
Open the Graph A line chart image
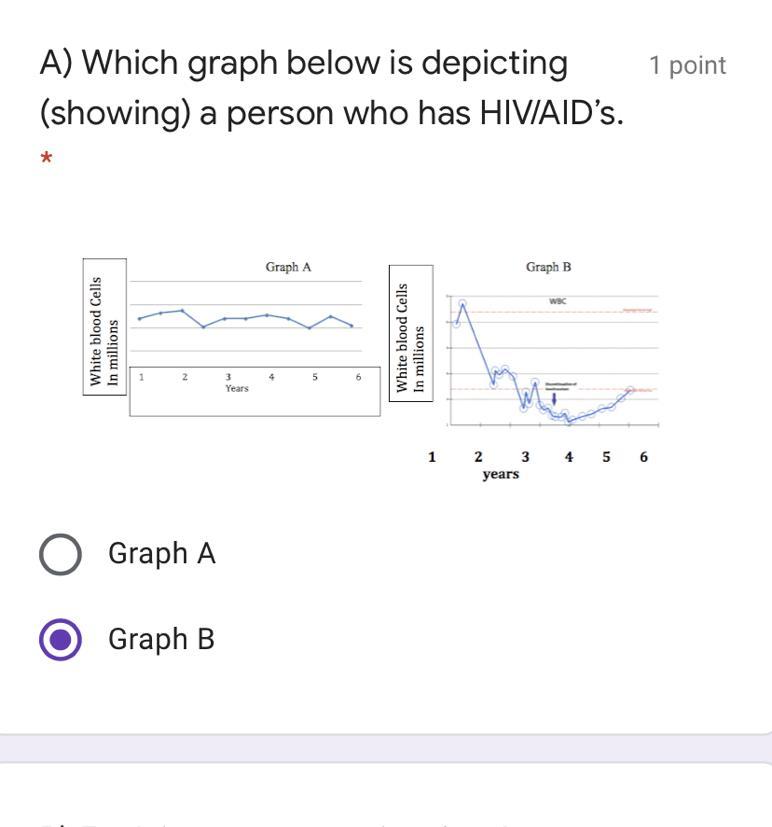click(232, 338)
